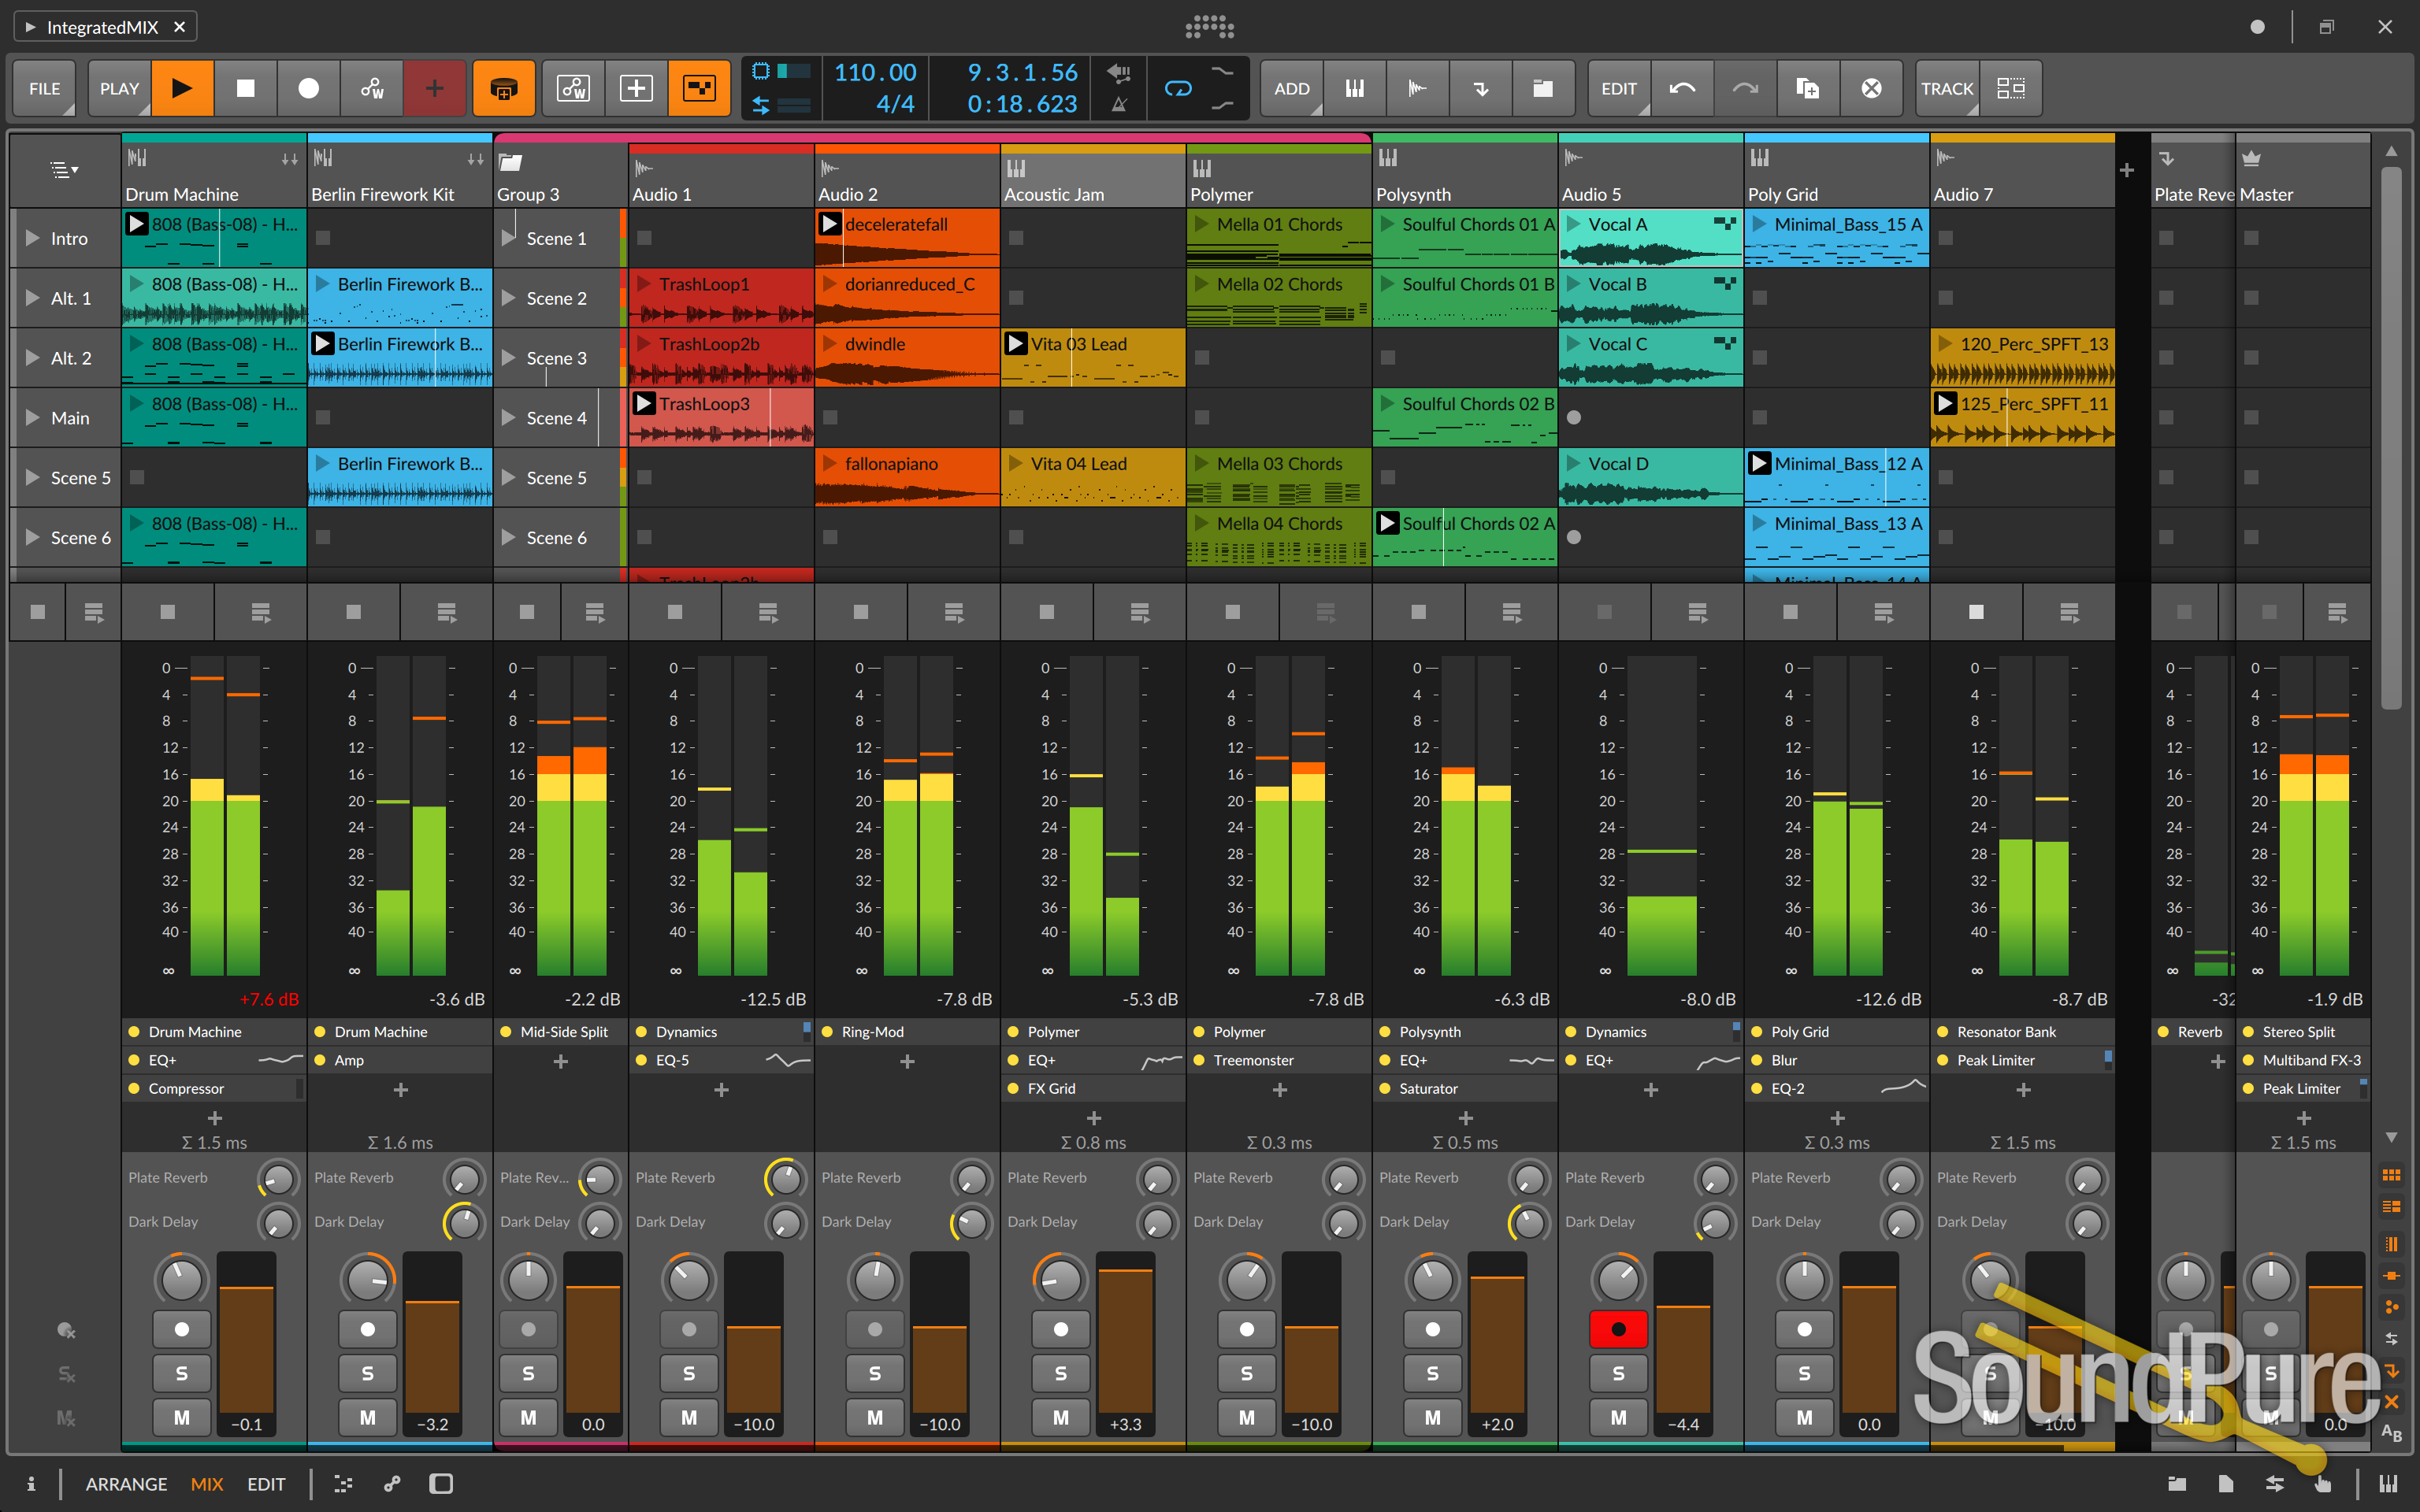Click the transport Play button
Image resolution: width=2420 pixels, height=1512 pixels.
182,88
